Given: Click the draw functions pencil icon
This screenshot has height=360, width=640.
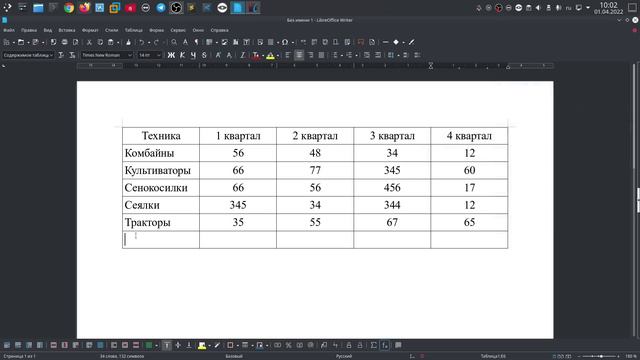Looking at the screenshot, I should coord(411,42).
